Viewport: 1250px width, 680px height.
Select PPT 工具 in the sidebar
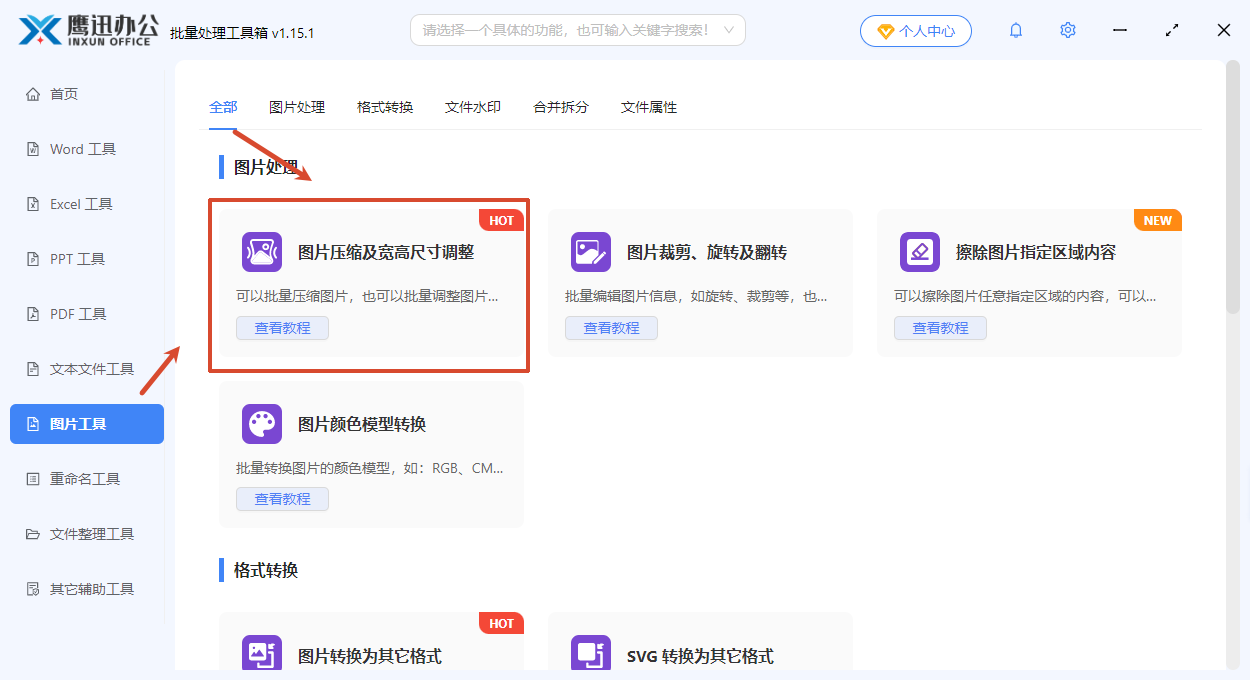tap(87, 259)
